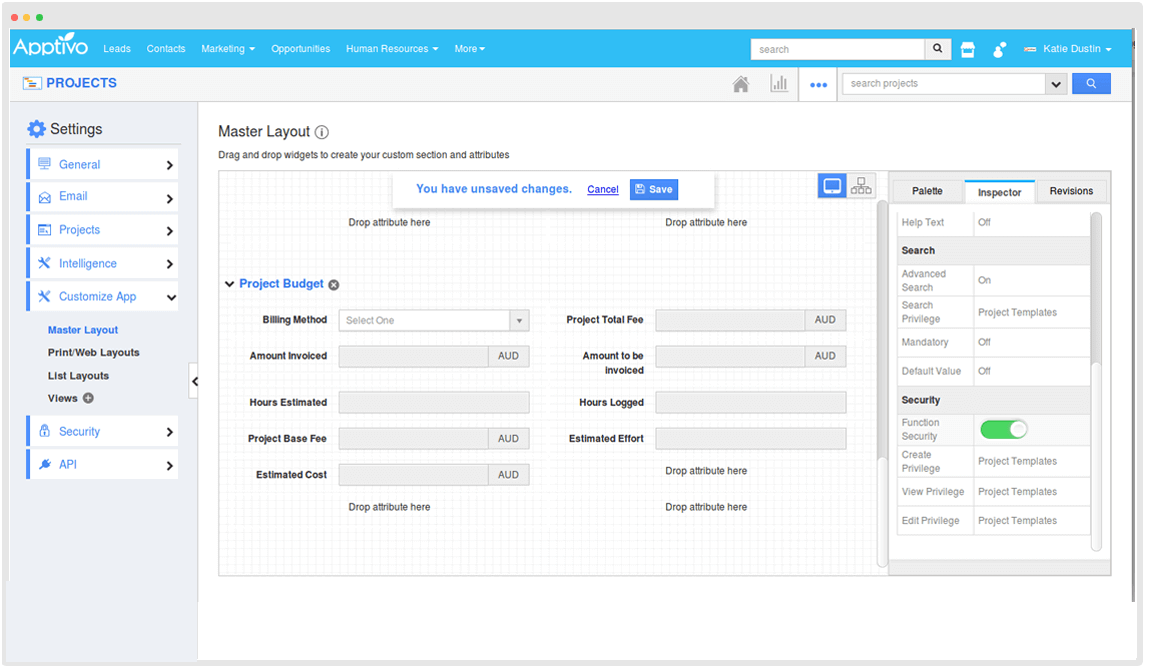
Task: Open the Revisions tab
Action: coord(1071,191)
